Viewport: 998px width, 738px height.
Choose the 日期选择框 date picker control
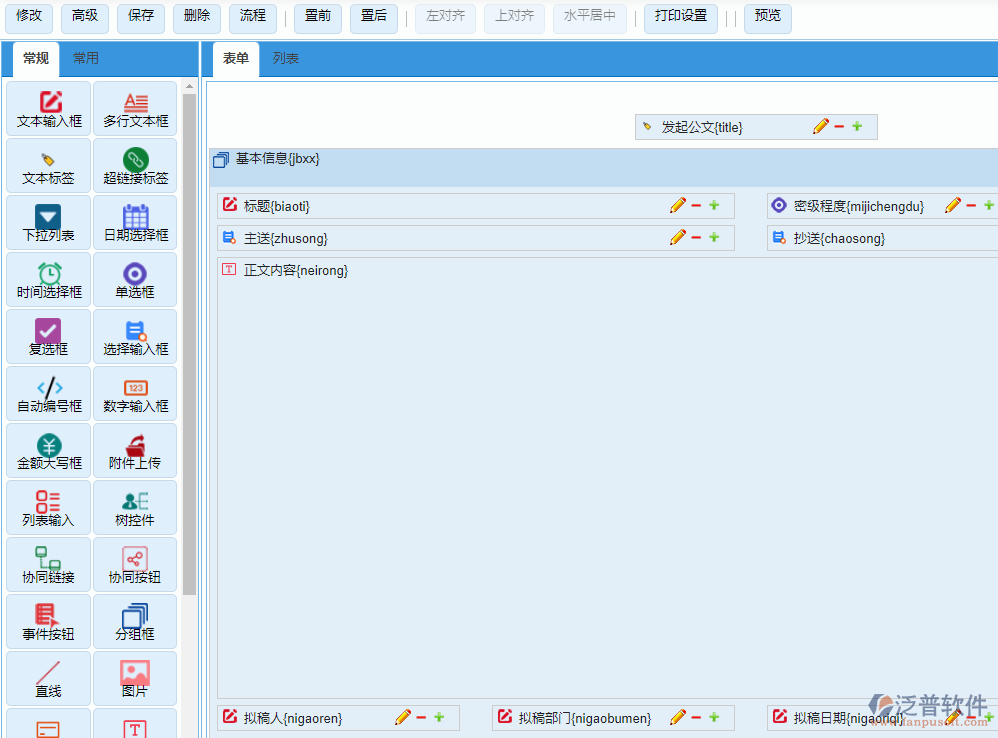point(135,223)
